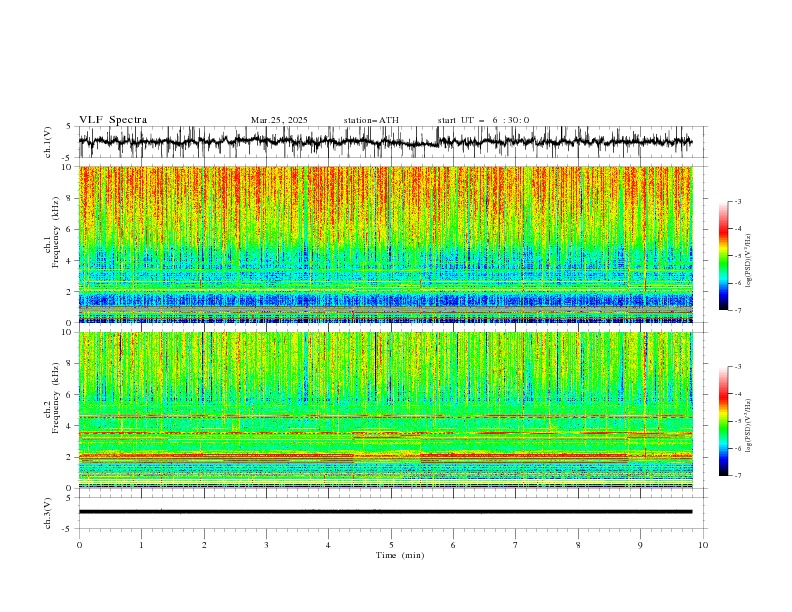
Task: Click the upper colorbar "log(PSD)(V²/Hz)" label
Action: (x=748, y=261)
